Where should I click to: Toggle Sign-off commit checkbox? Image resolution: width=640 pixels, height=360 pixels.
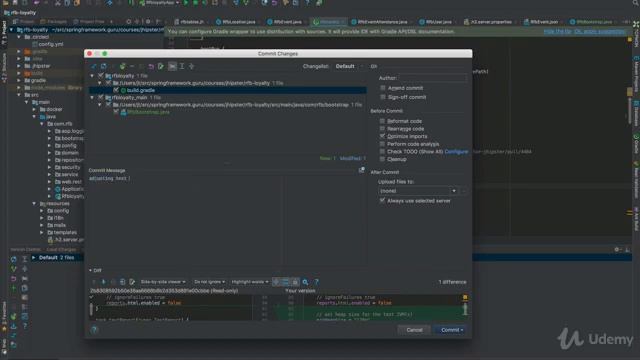point(382,97)
